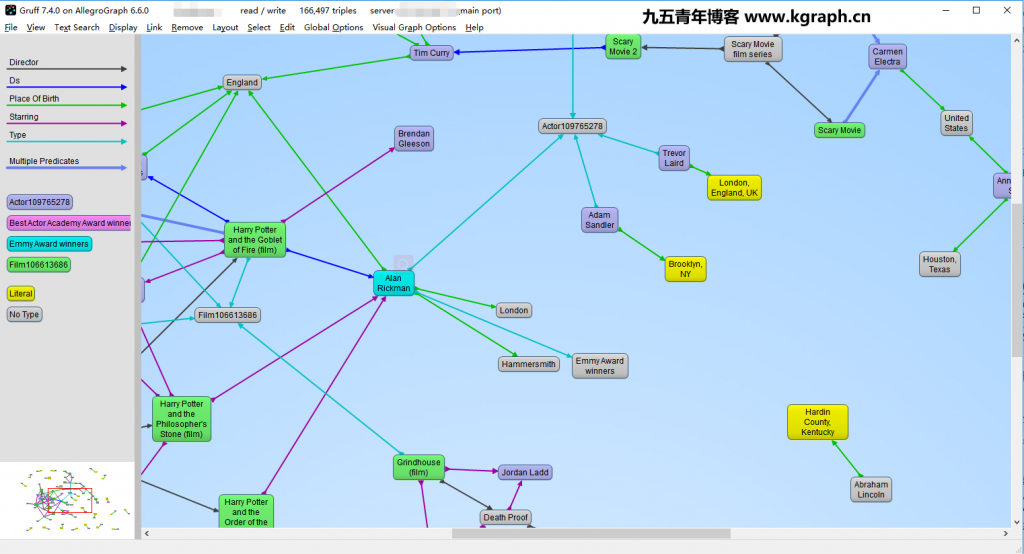Screen dimensions: 1024x554
Task: Open the Text Search menu
Action: (x=76, y=27)
